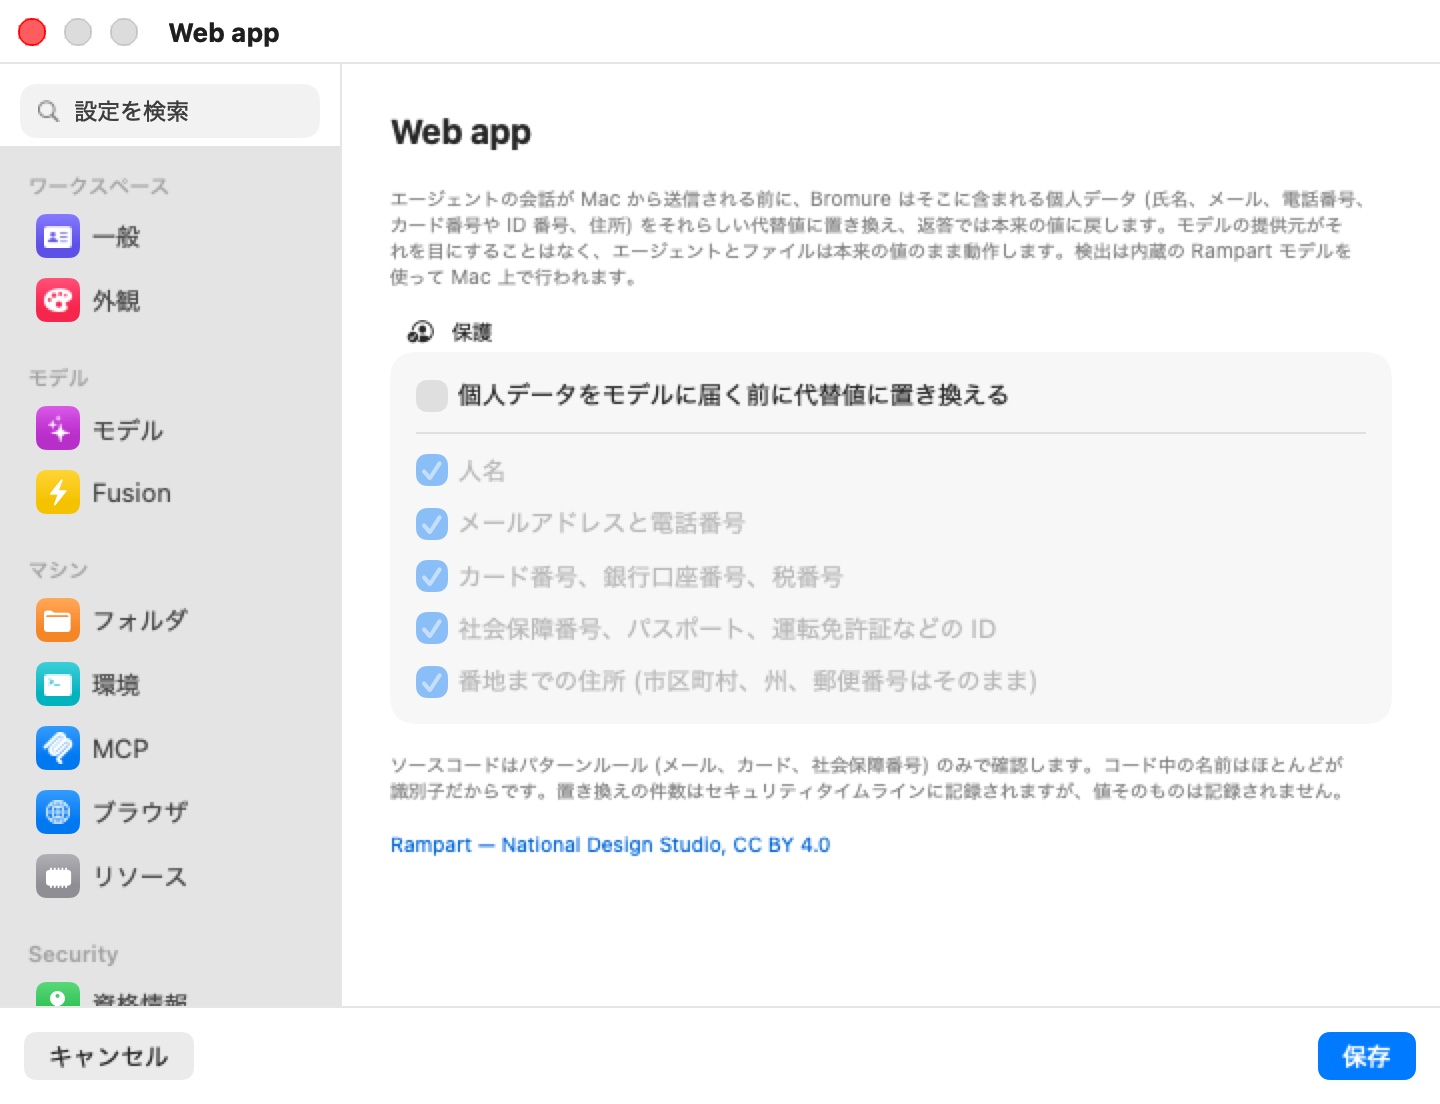The height and width of the screenshot is (1104, 1440).
Task: Open the Rampart — National Design Studio link
Action: coord(610,845)
